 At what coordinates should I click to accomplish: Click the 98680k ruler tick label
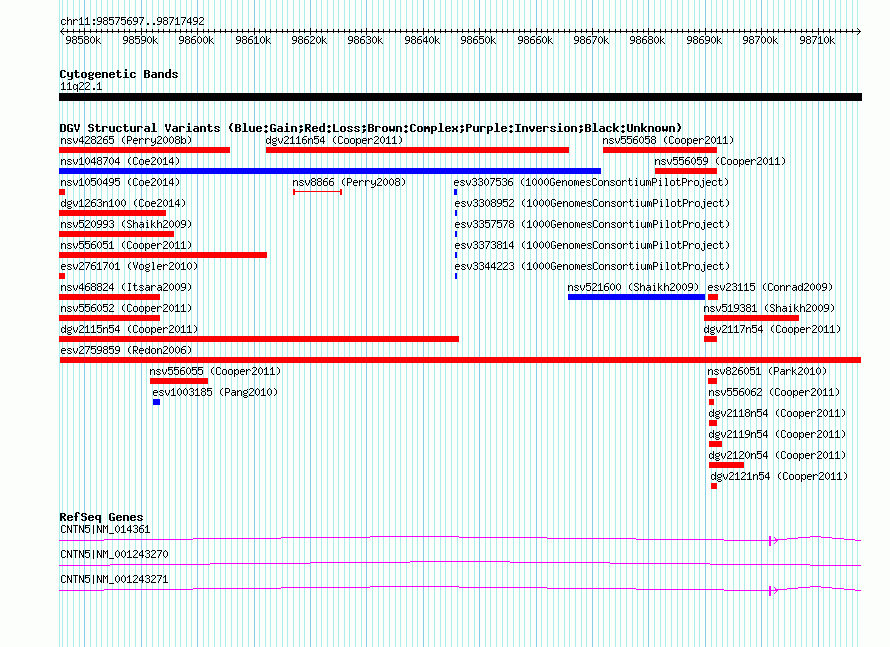(647, 40)
